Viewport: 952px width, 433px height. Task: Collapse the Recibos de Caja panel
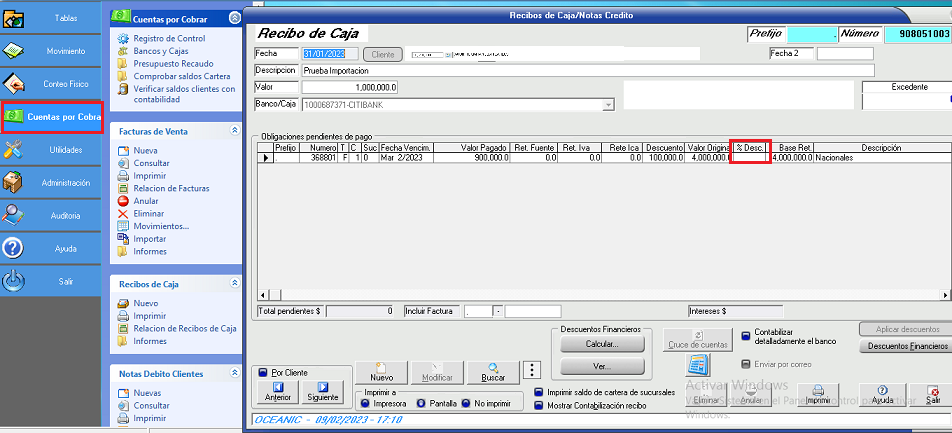[234, 284]
